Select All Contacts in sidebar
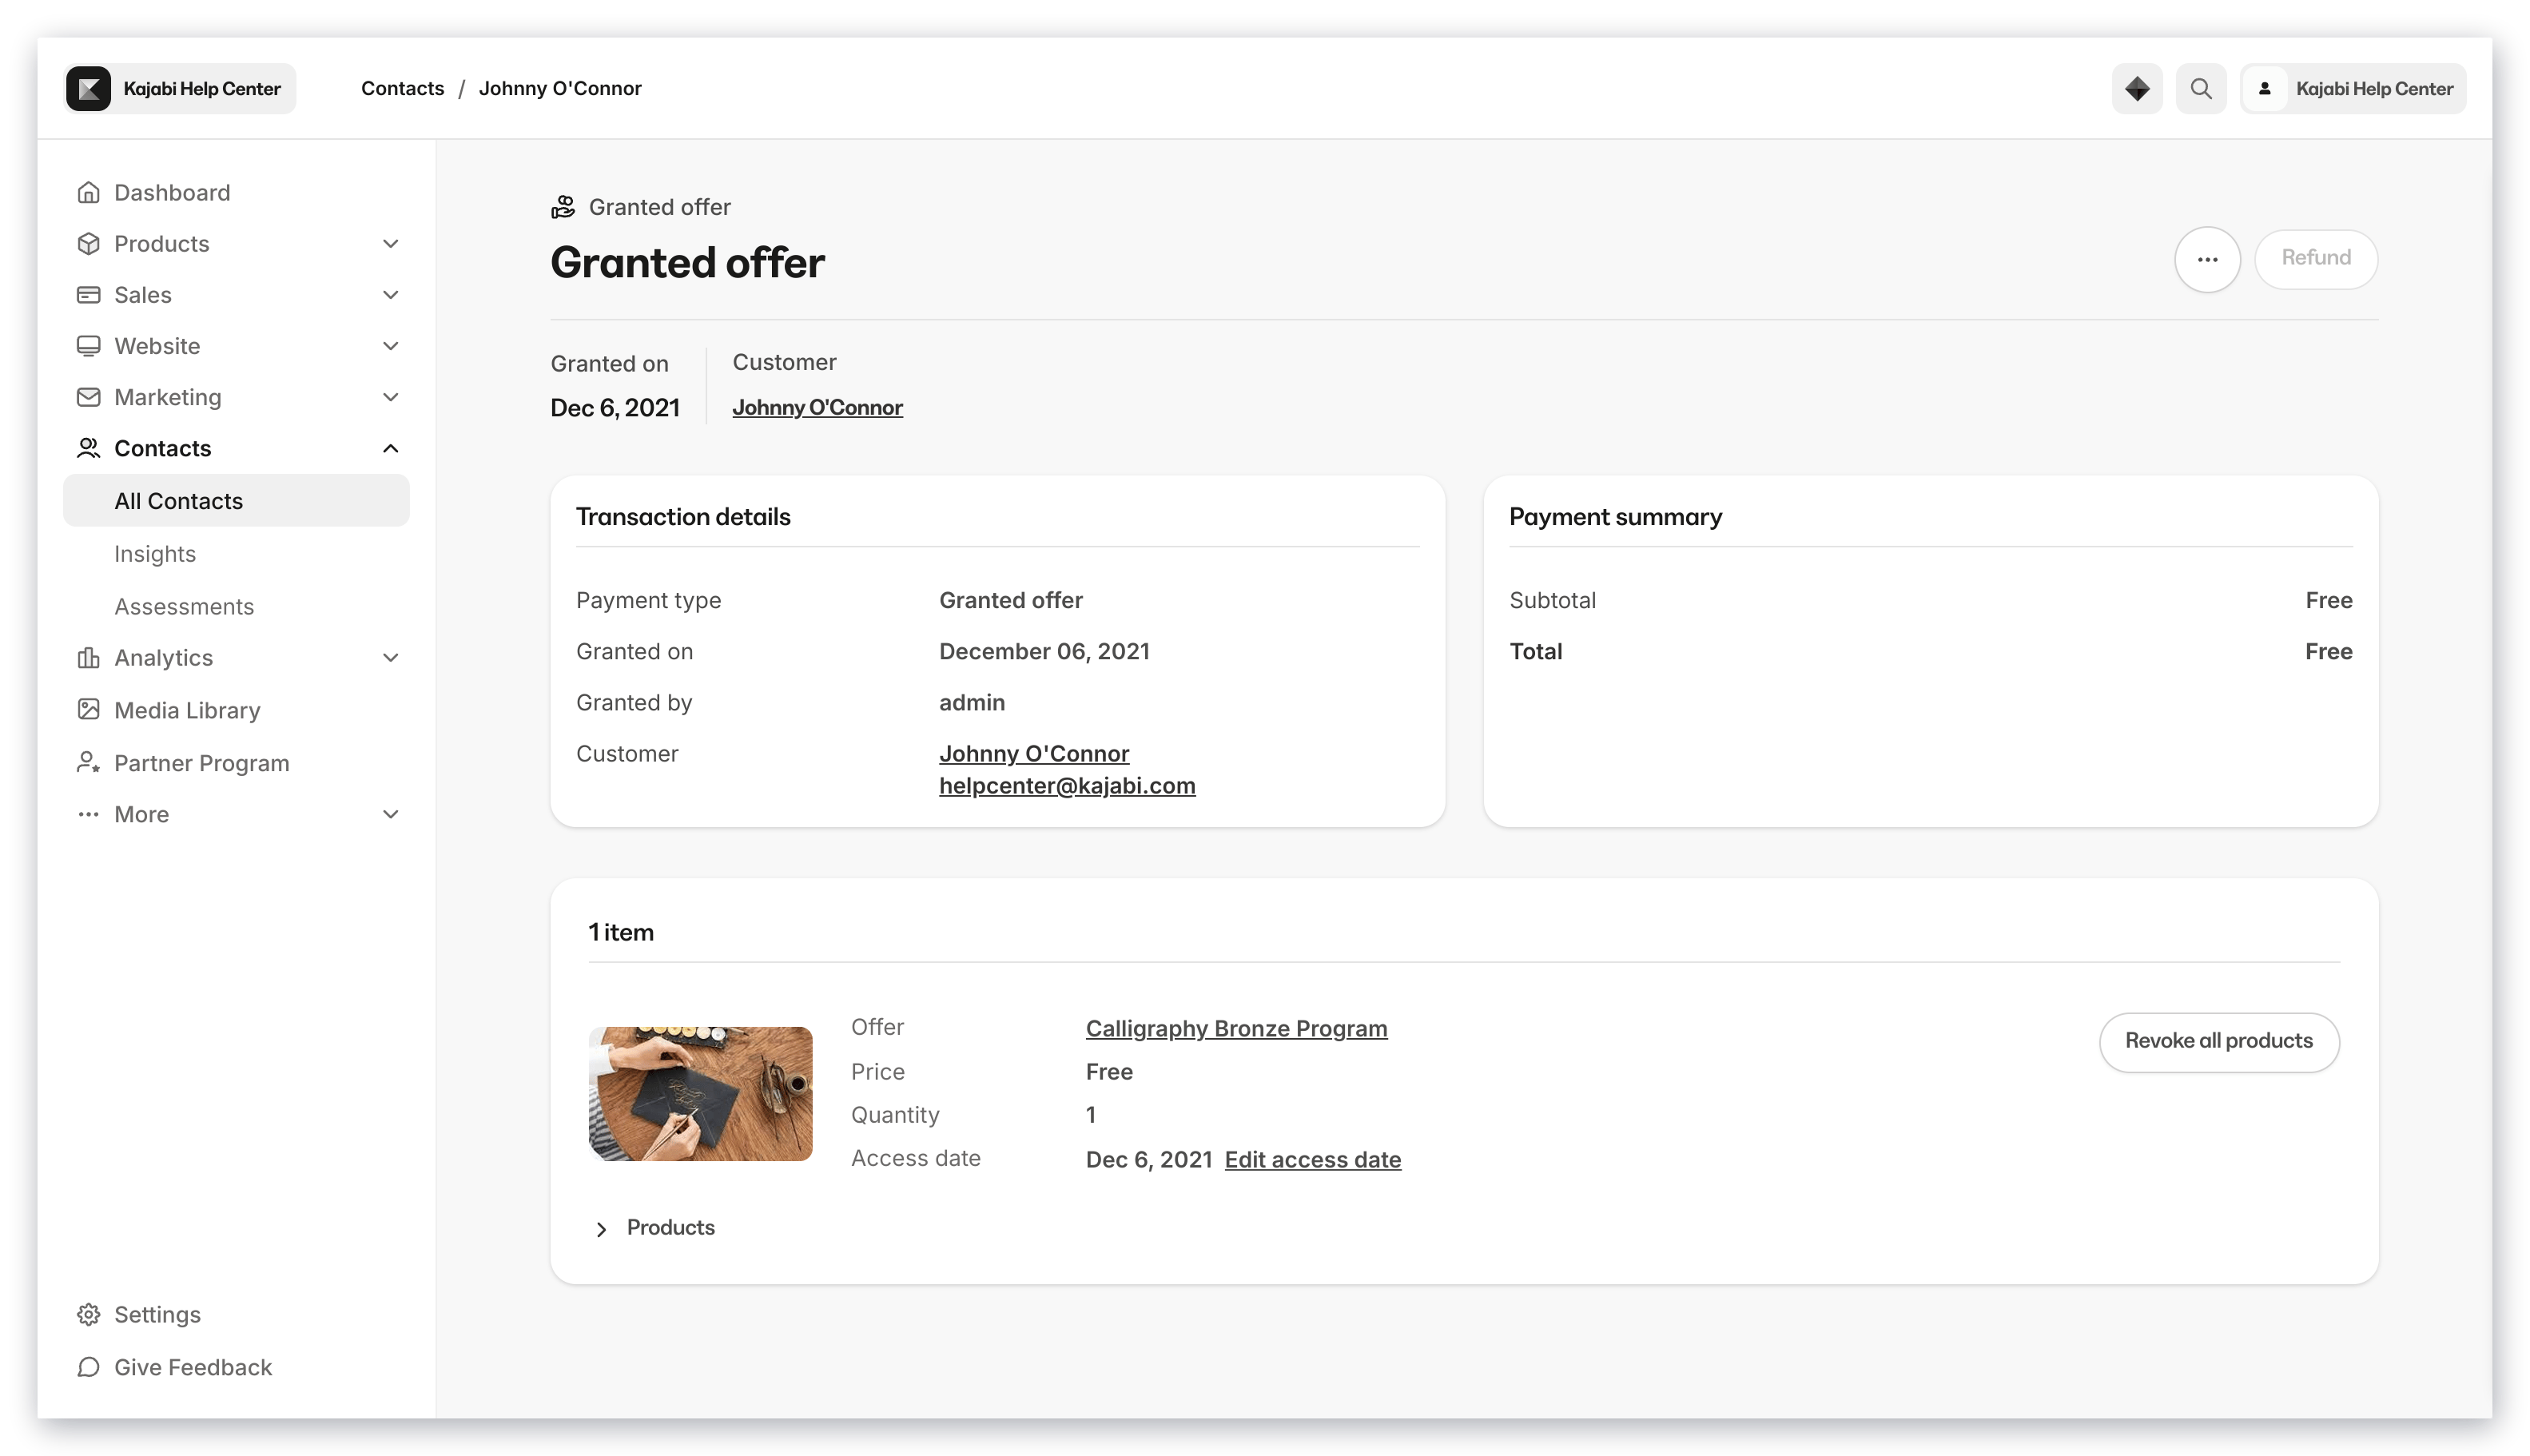 236,500
